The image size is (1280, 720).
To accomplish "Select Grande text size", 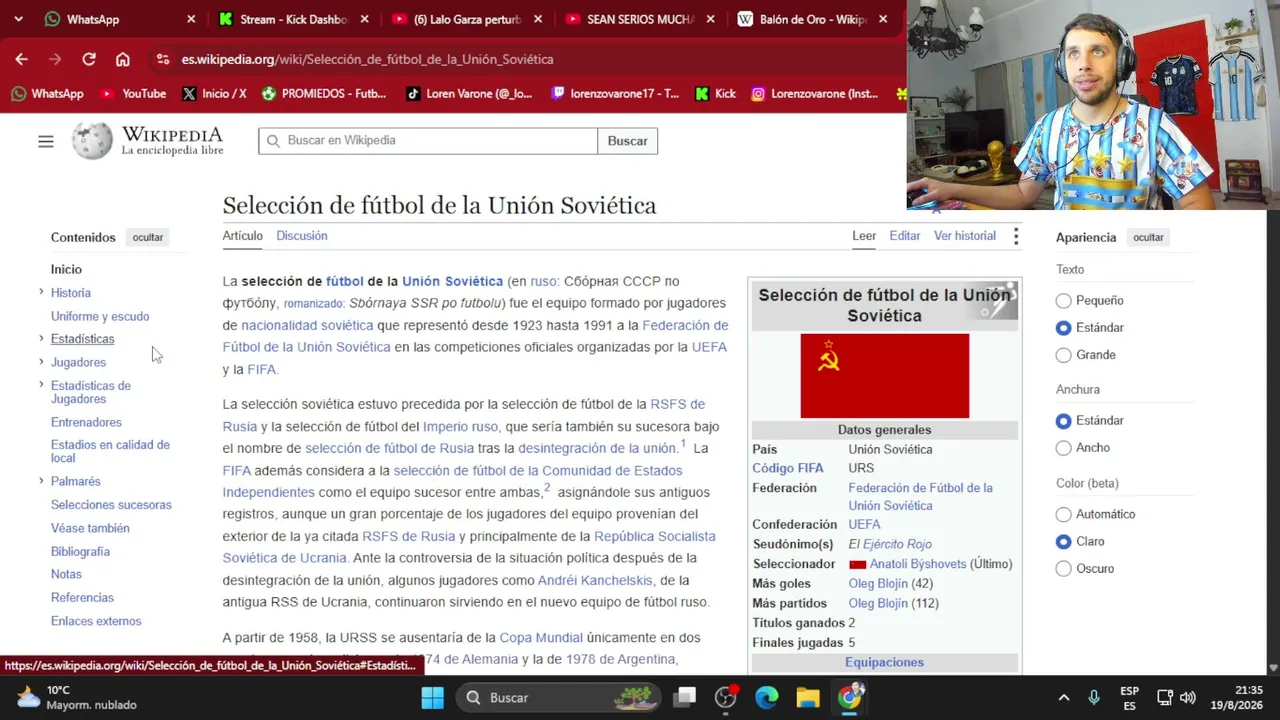I will [1064, 355].
